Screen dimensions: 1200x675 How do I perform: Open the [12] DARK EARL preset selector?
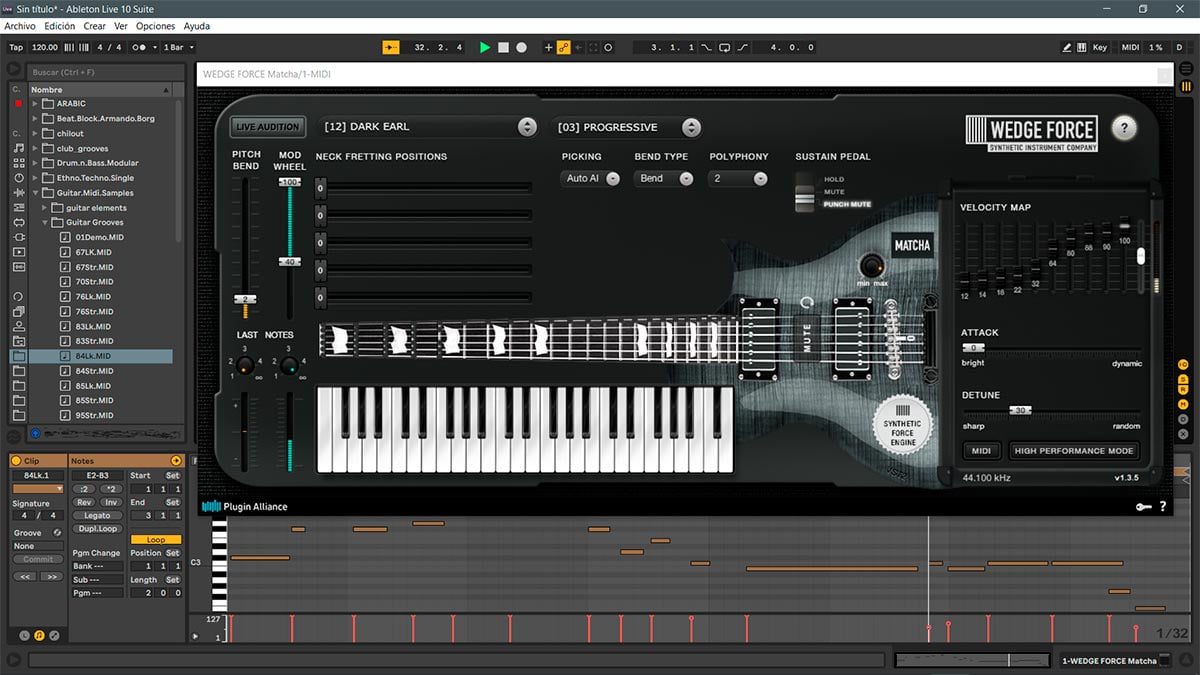(x=429, y=127)
